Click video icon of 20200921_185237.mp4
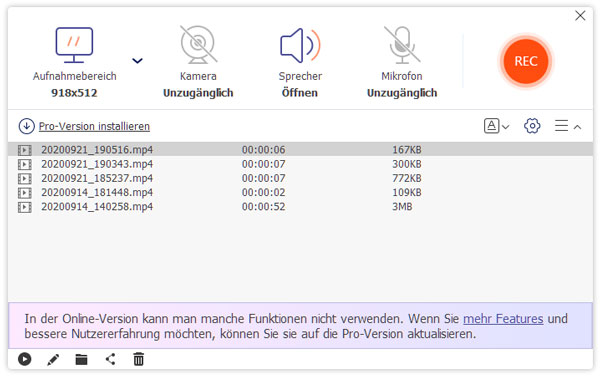 24,179
